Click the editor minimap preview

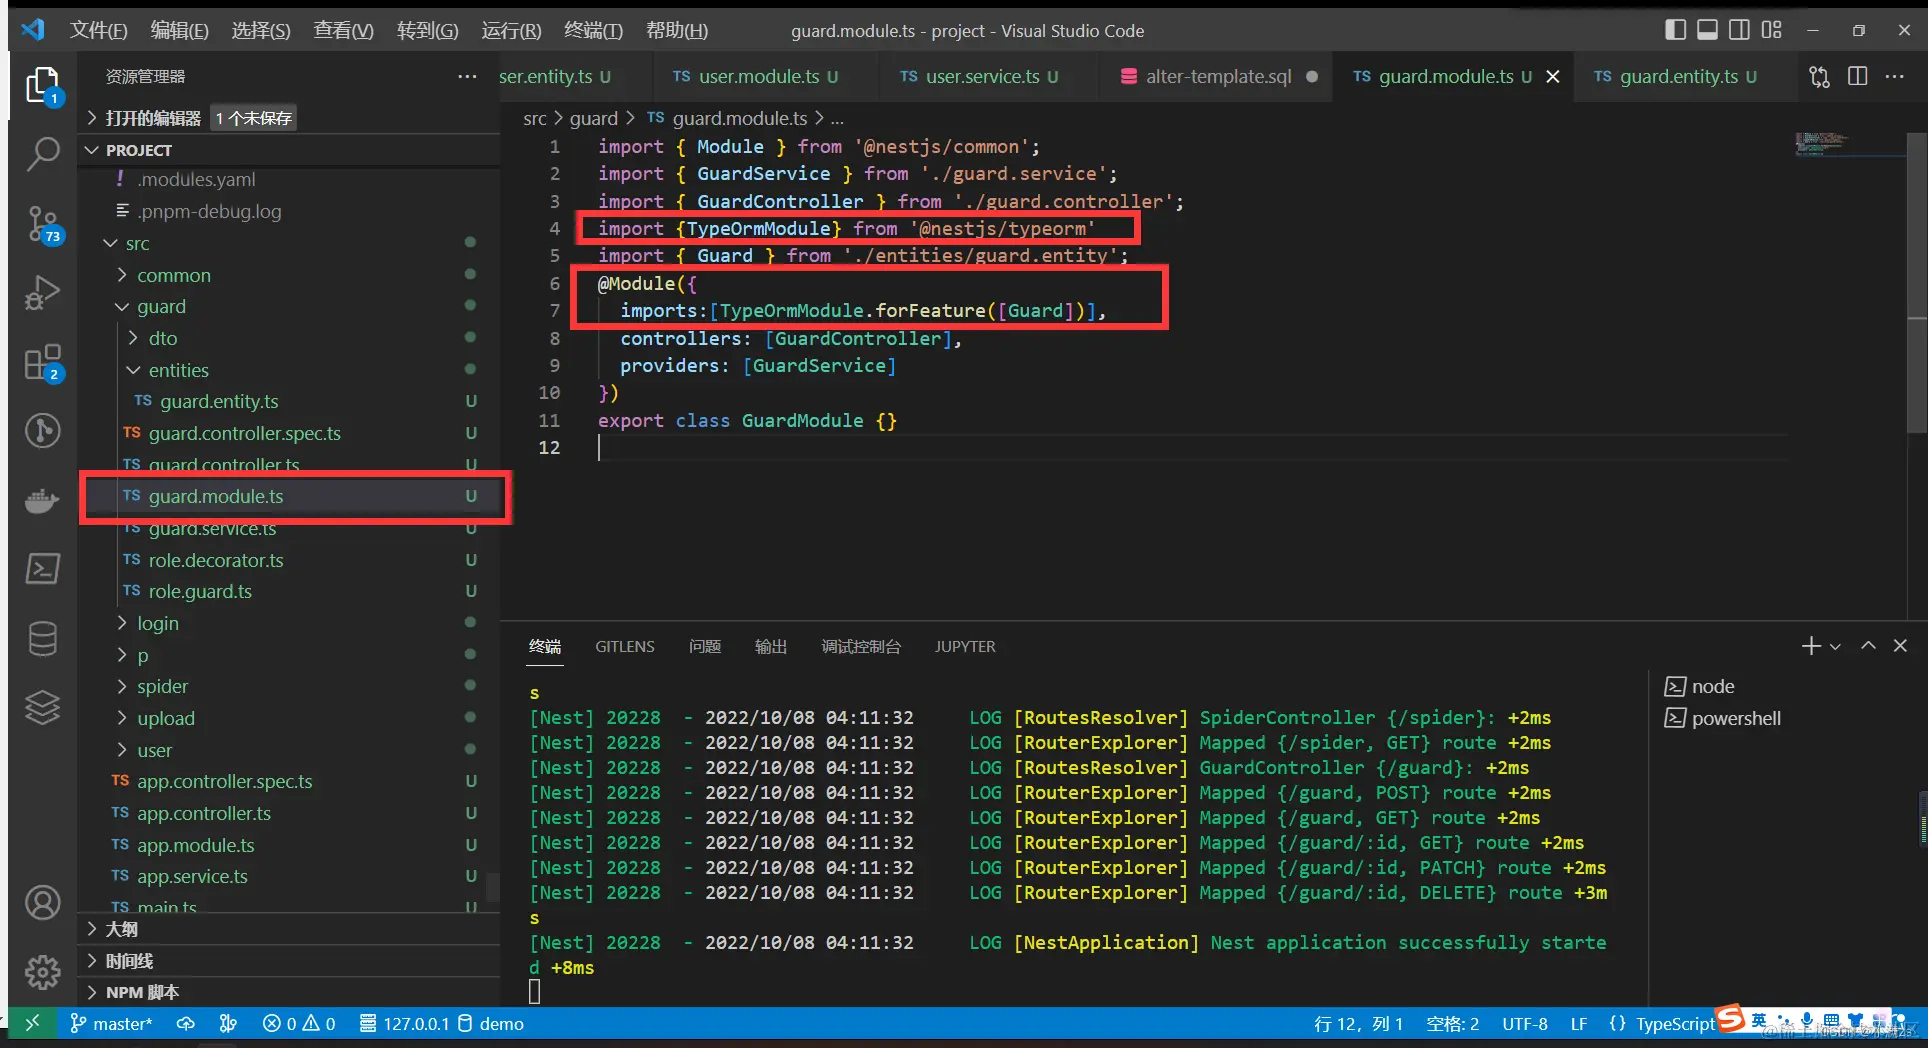[x=1848, y=144]
